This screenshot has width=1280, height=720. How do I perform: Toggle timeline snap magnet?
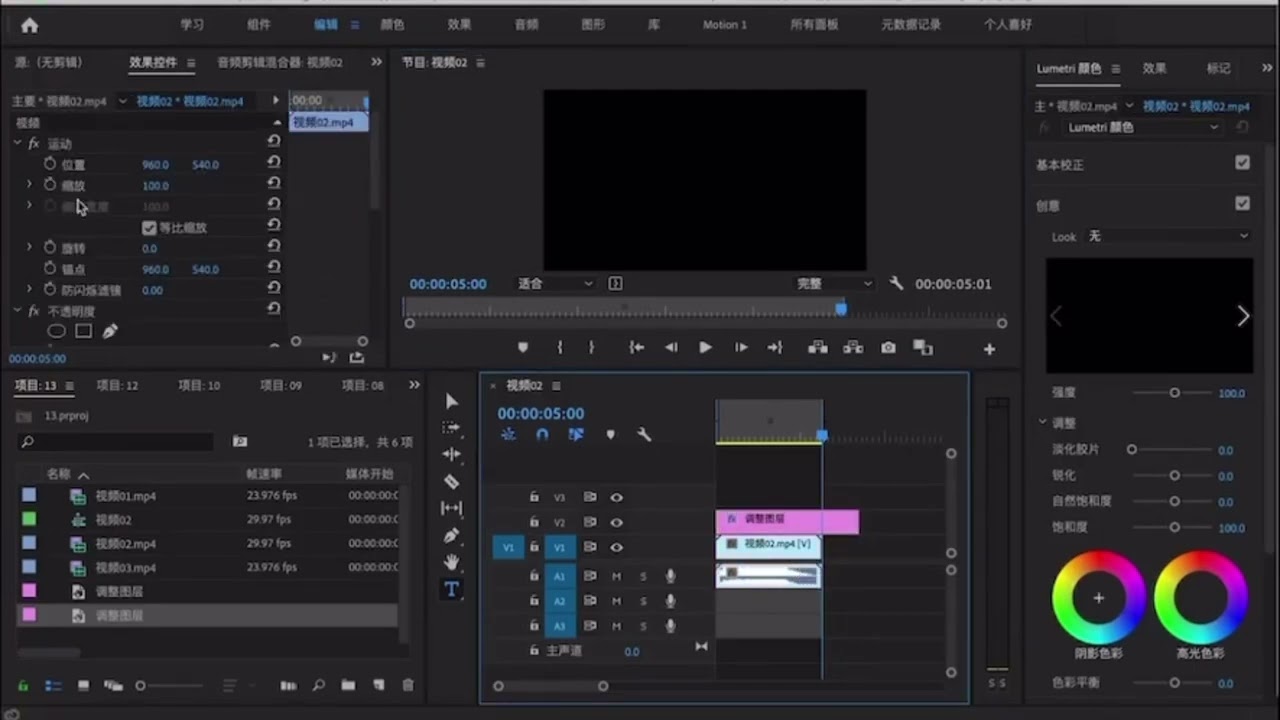coord(542,435)
